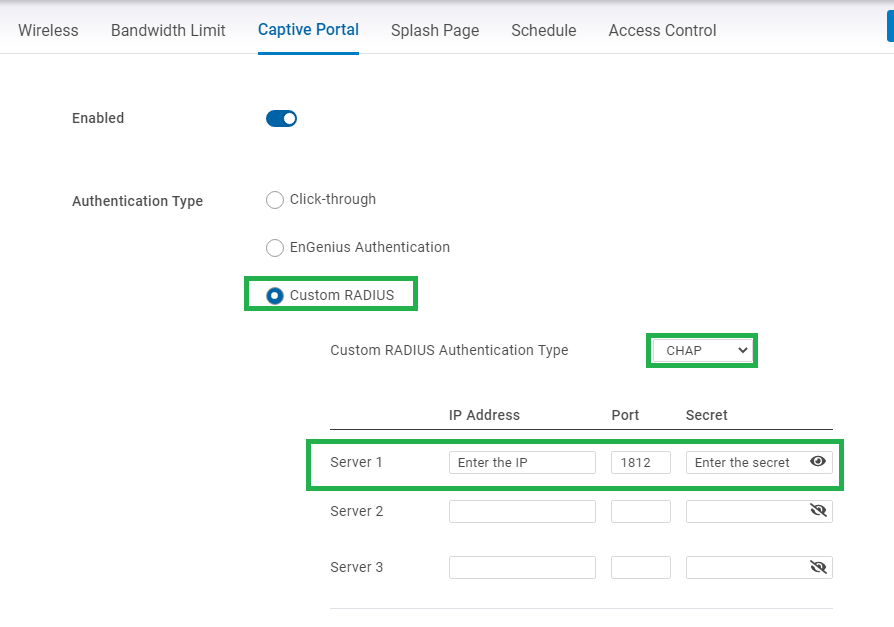The width and height of the screenshot is (894, 627).
Task: Select the Custom RADIUS radio option
Action: tap(275, 296)
